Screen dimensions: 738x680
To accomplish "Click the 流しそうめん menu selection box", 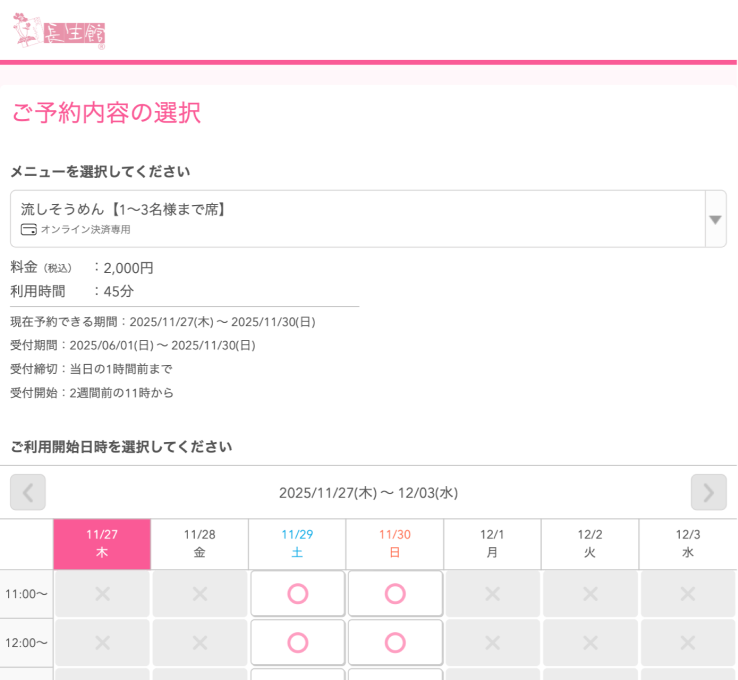I will tap(357, 219).
